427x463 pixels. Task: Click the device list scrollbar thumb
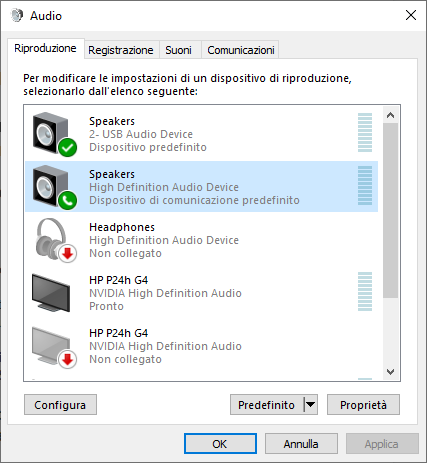tap(390, 211)
